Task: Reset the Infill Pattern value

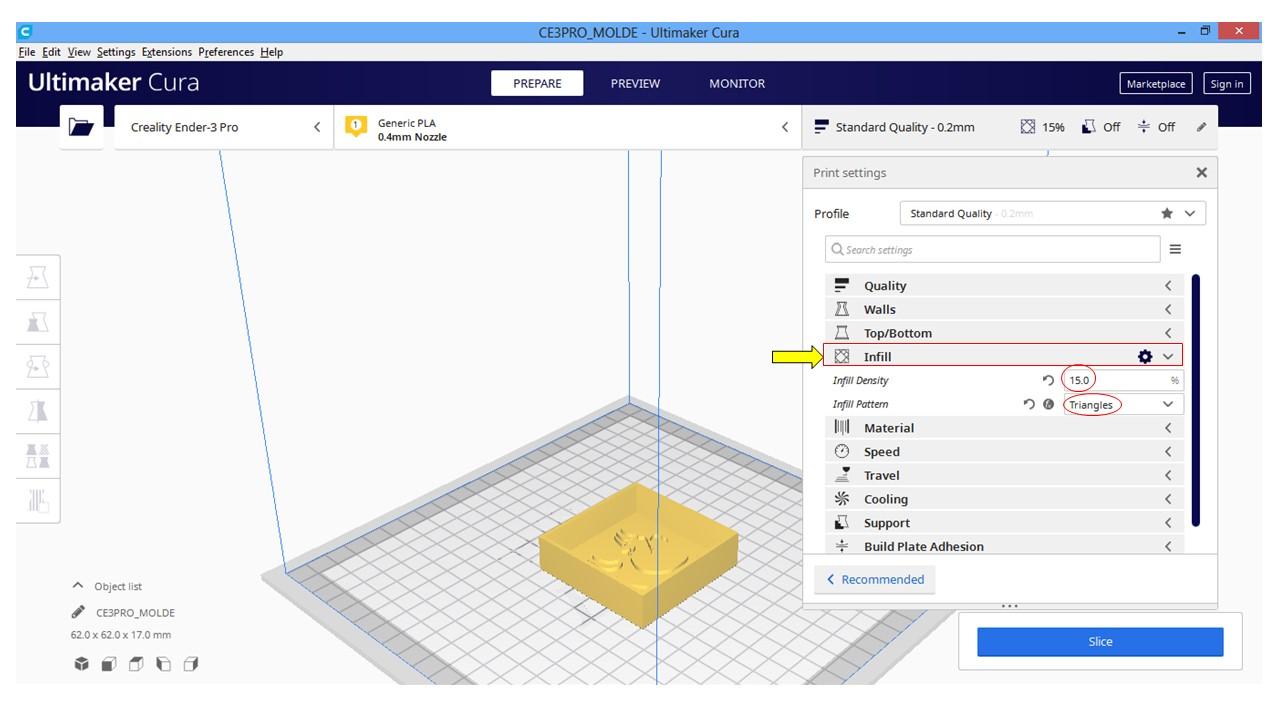Action: click(x=1029, y=404)
